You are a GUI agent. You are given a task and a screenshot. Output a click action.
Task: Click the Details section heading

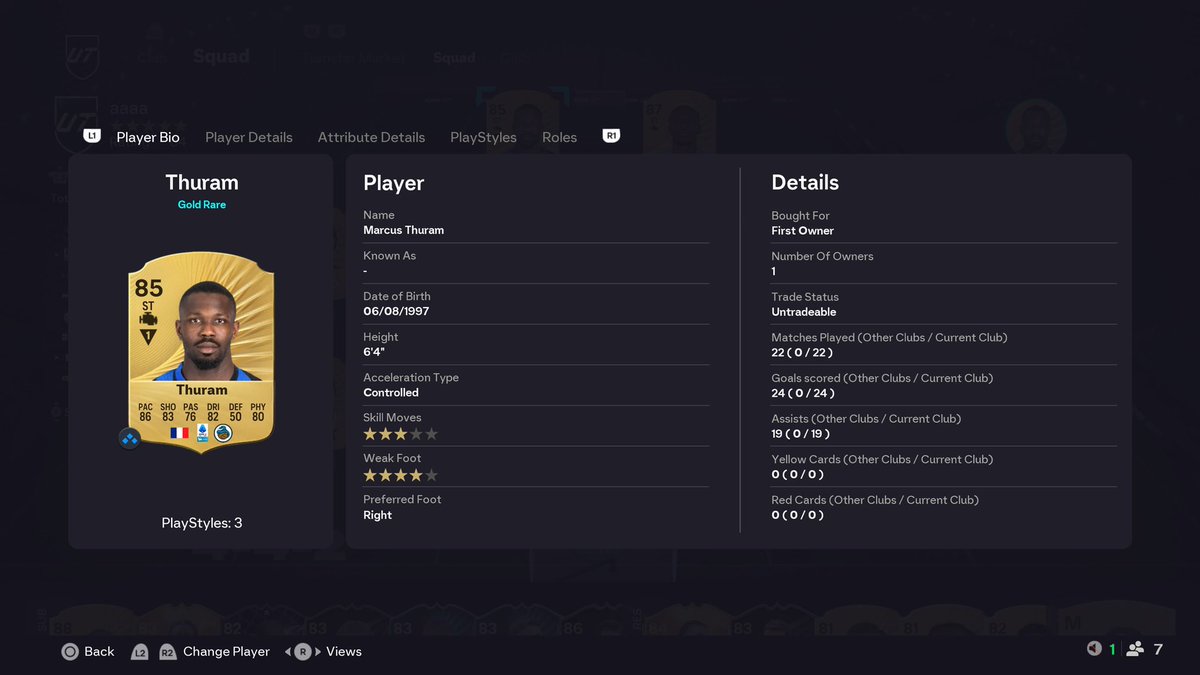[x=805, y=183]
